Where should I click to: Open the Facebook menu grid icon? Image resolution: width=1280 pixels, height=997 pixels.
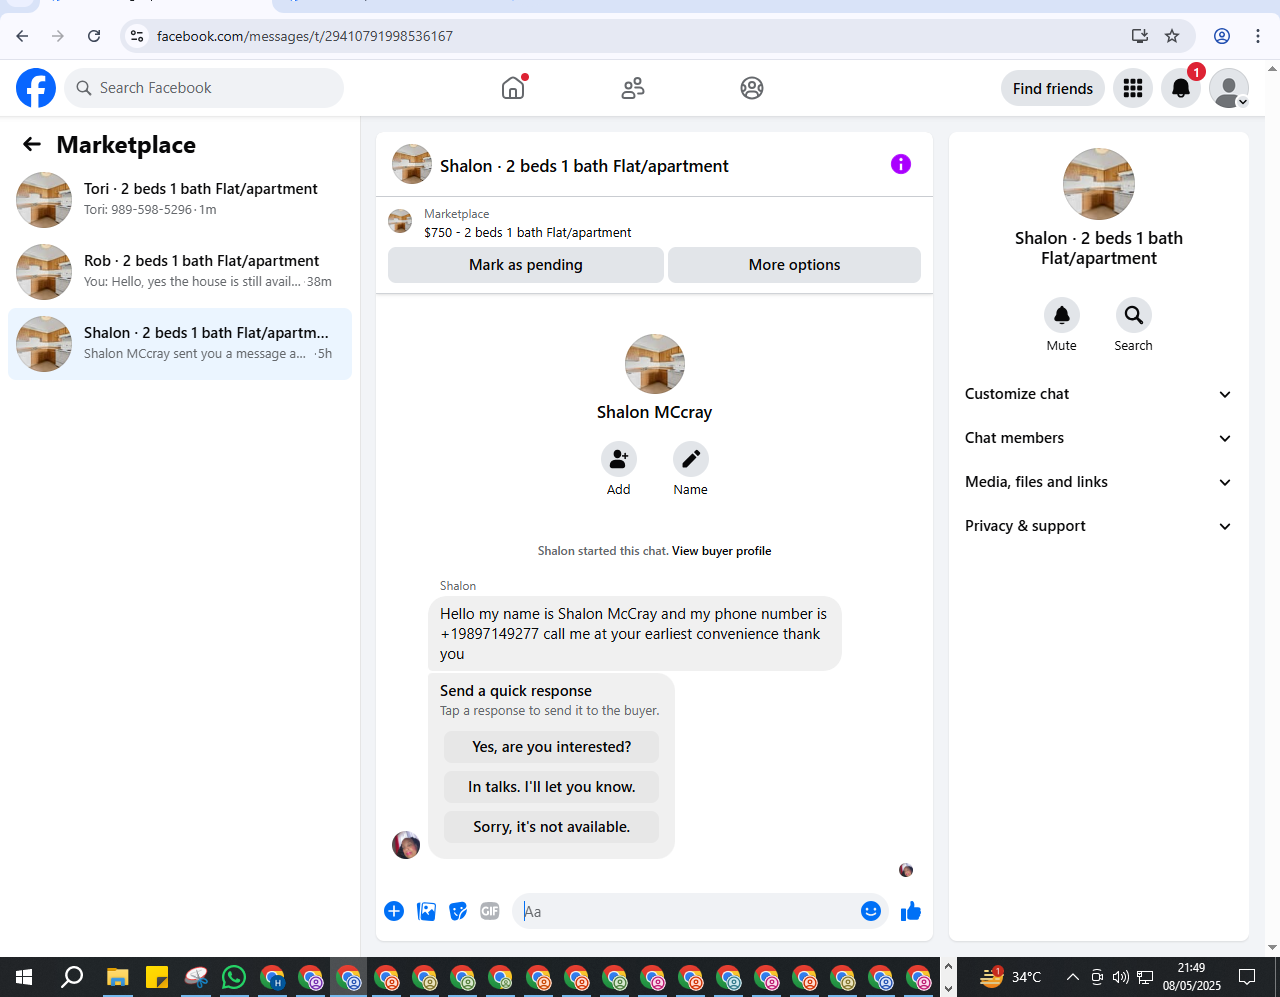point(1133,88)
